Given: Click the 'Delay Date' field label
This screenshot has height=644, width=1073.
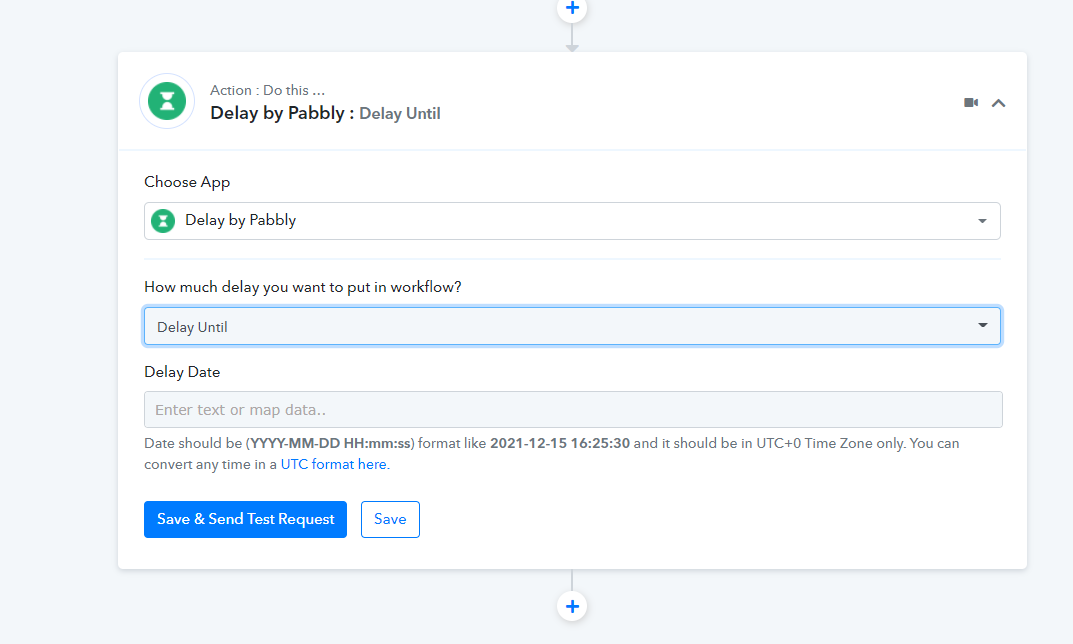Looking at the screenshot, I should 182,372.
